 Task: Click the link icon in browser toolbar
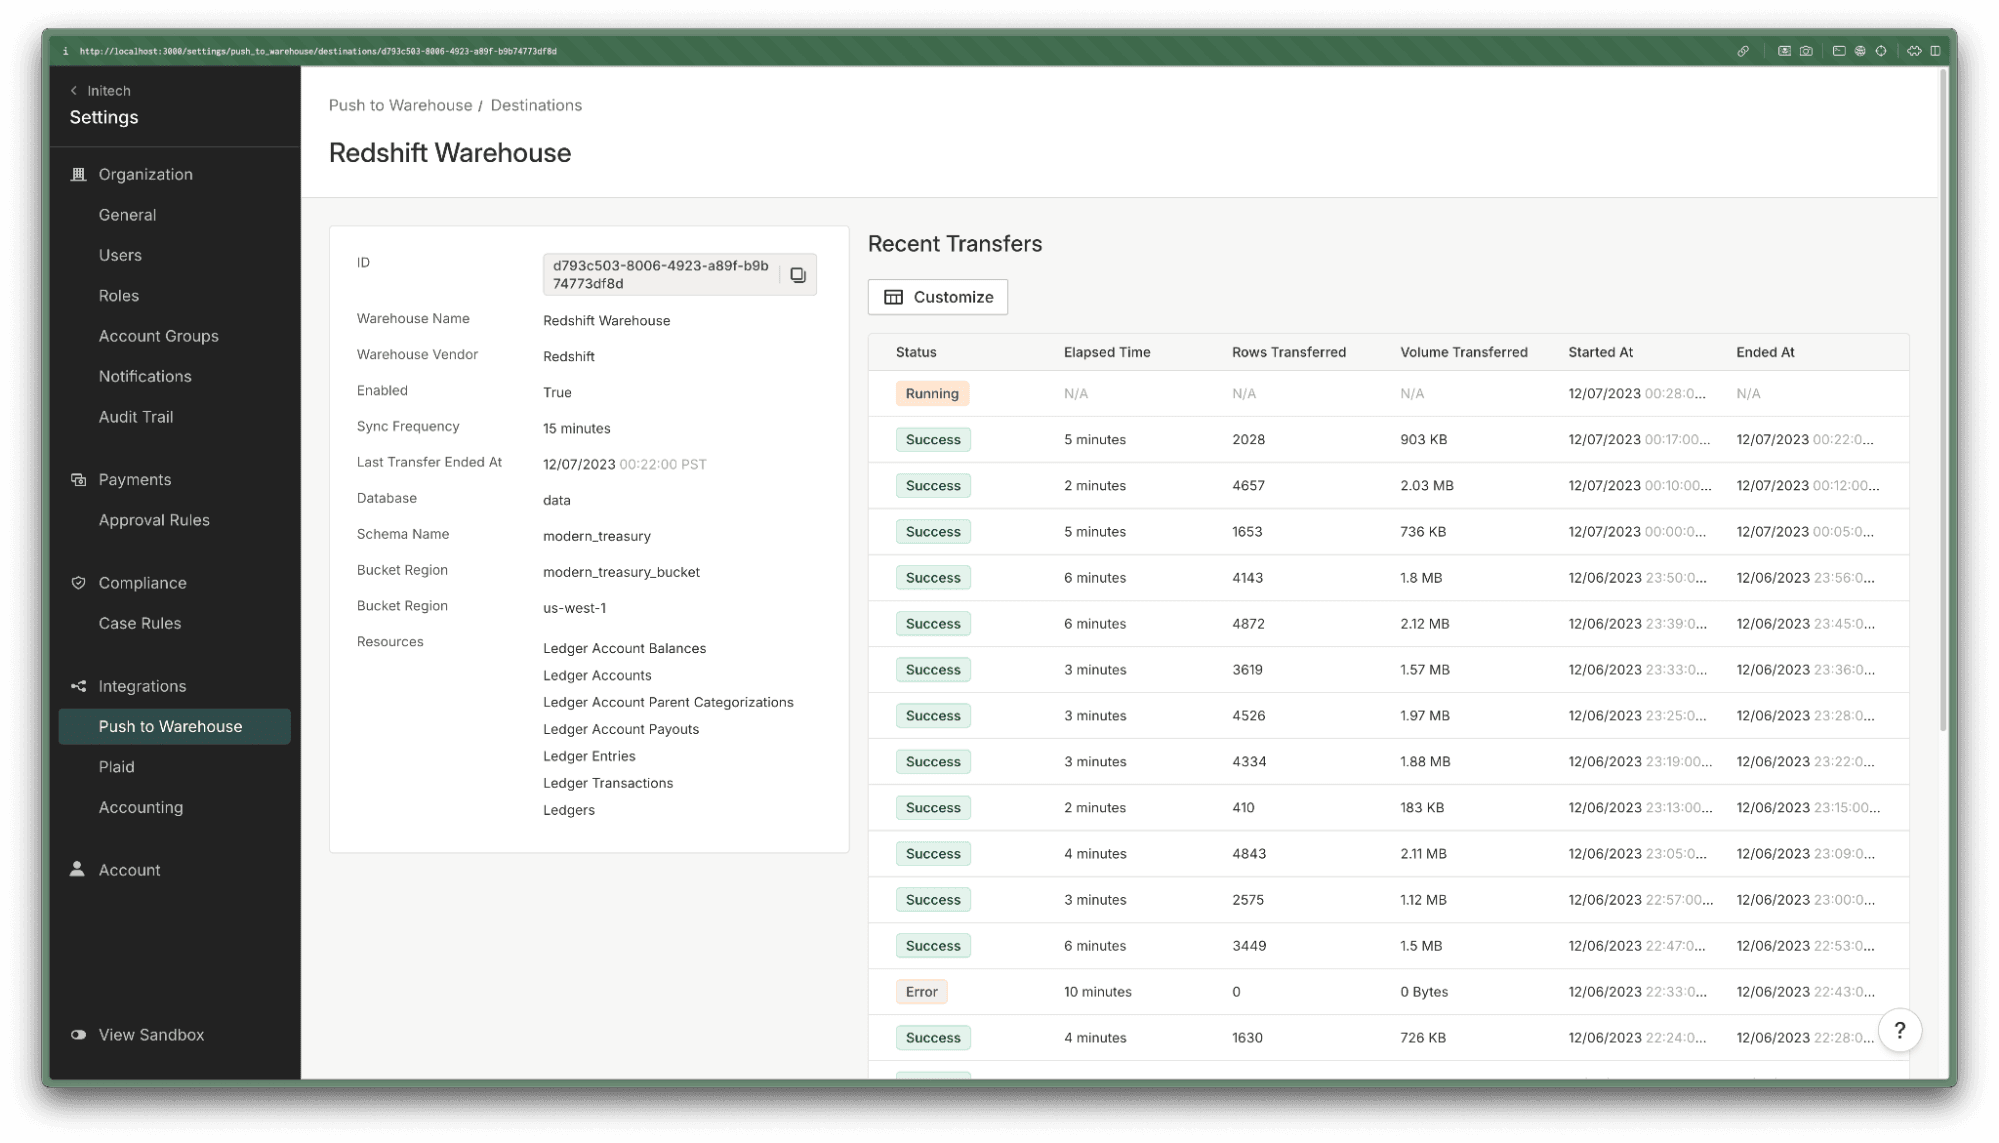[1743, 51]
